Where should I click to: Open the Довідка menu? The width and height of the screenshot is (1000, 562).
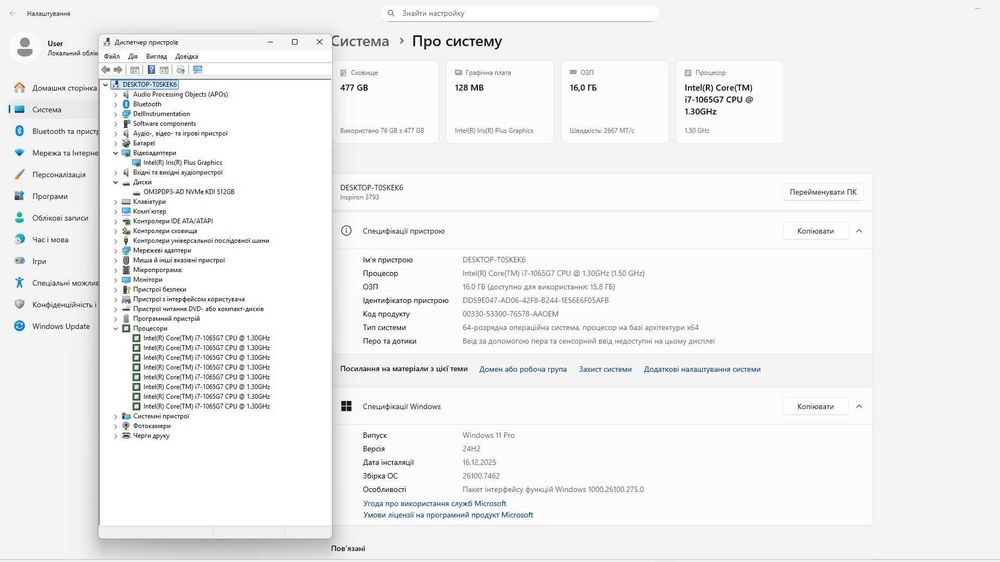pos(187,56)
